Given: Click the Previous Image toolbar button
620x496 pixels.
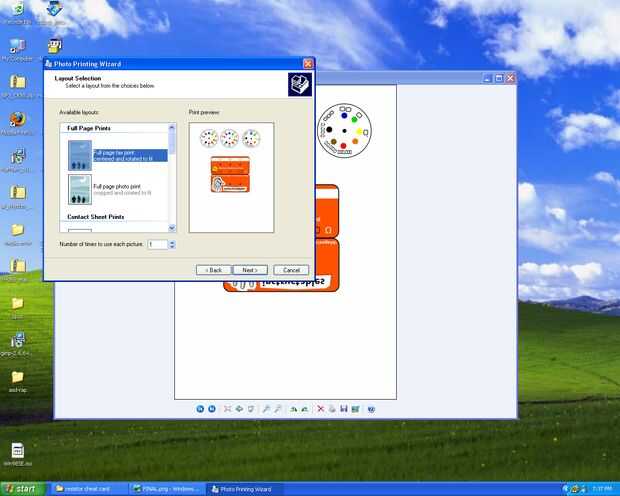Looking at the screenshot, I should tap(200, 409).
